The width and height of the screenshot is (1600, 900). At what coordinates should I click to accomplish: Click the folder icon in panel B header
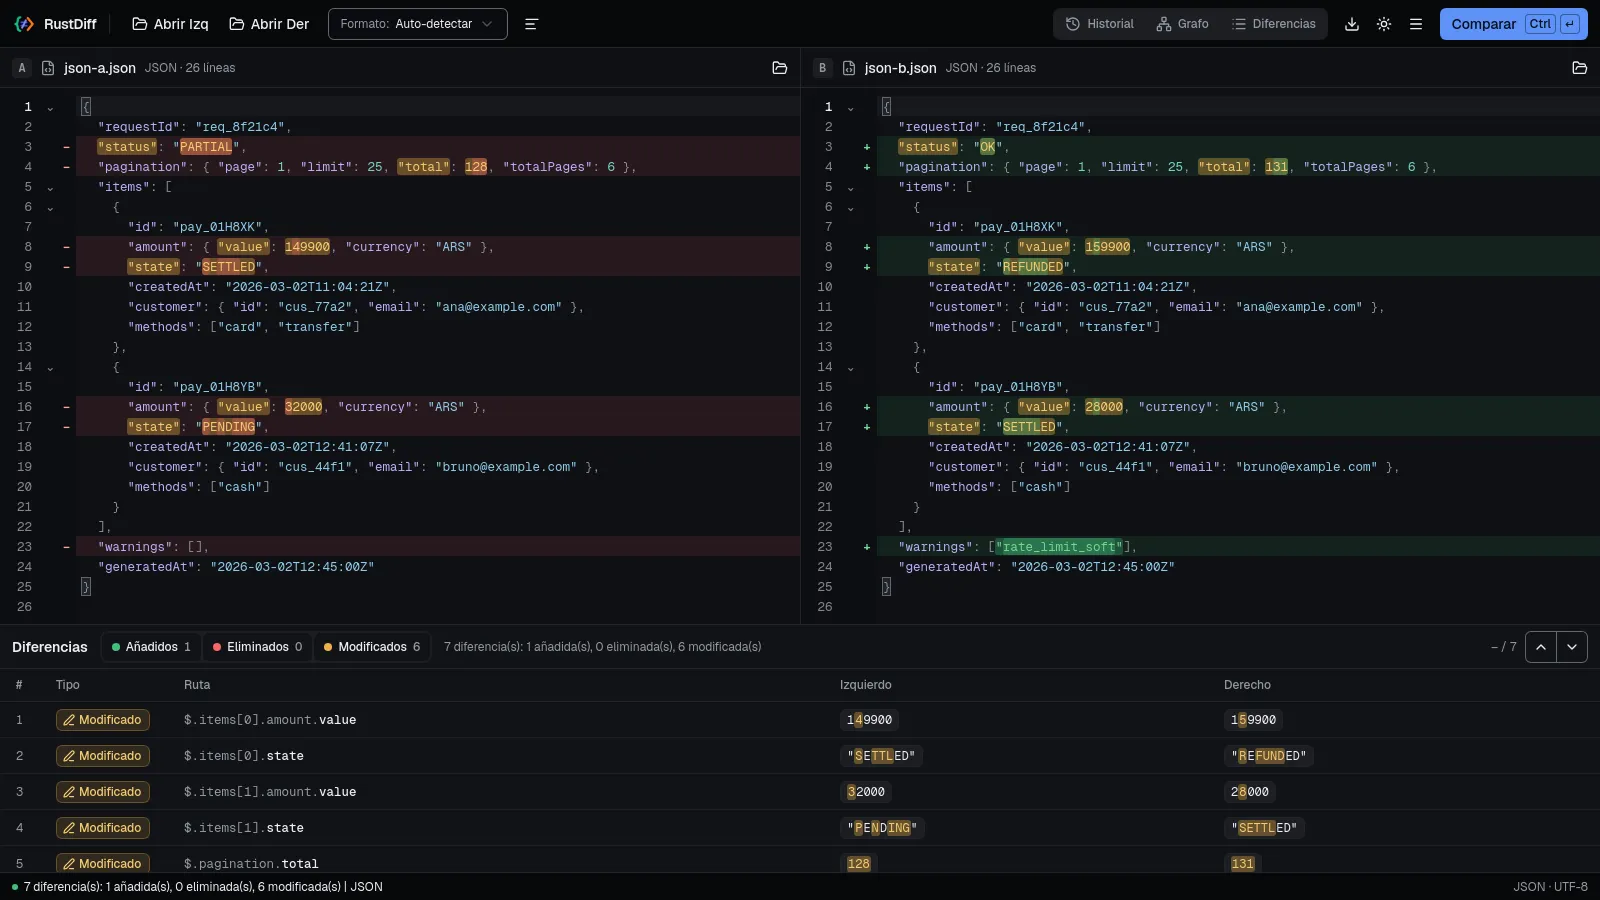click(1580, 68)
